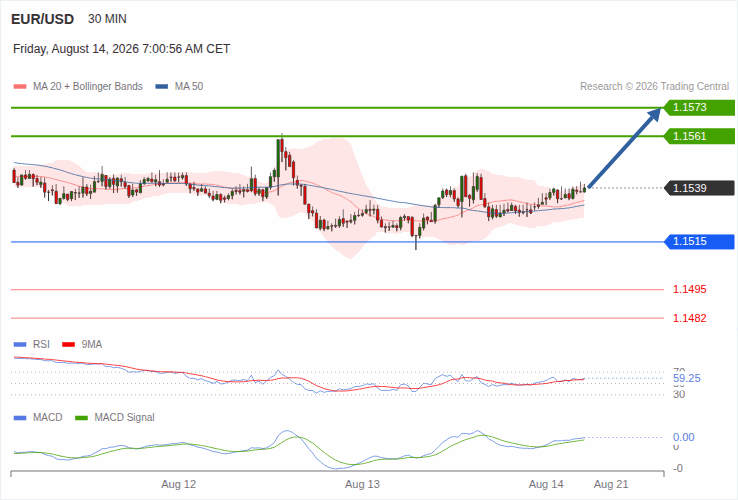Image resolution: width=738 pixels, height=500 pixels.
Task: Click the MA 50 blue legend swatch
Action: [161, 87]
